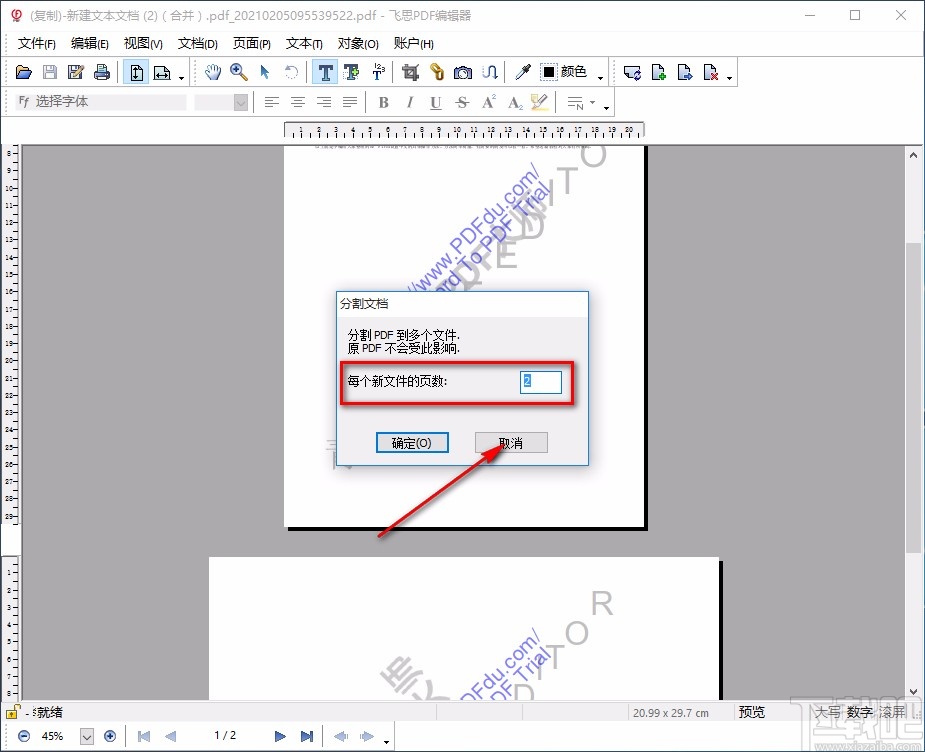The image size is (925, 752).
Task: Open the zoom percentage dropdown
Action: point(85,736)
